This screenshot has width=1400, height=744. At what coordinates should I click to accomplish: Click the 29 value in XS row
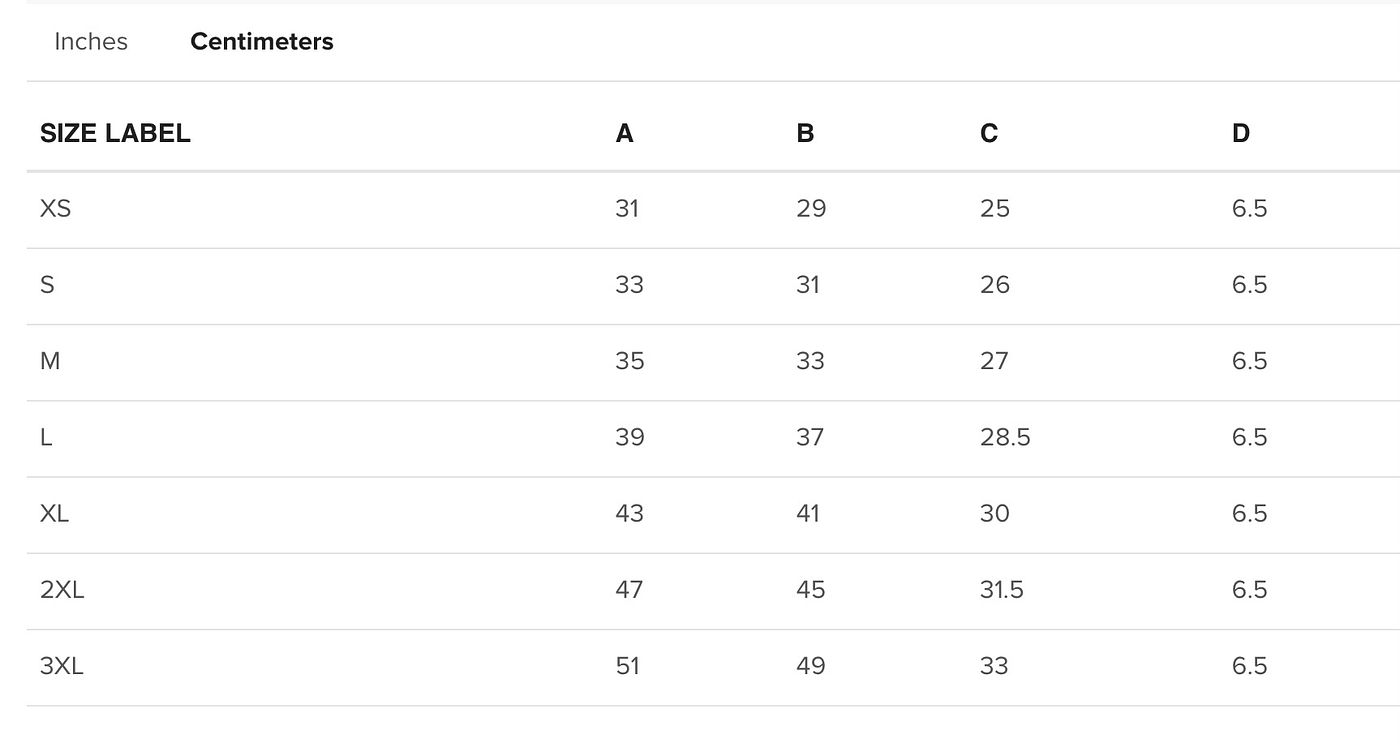coord(811,209)
